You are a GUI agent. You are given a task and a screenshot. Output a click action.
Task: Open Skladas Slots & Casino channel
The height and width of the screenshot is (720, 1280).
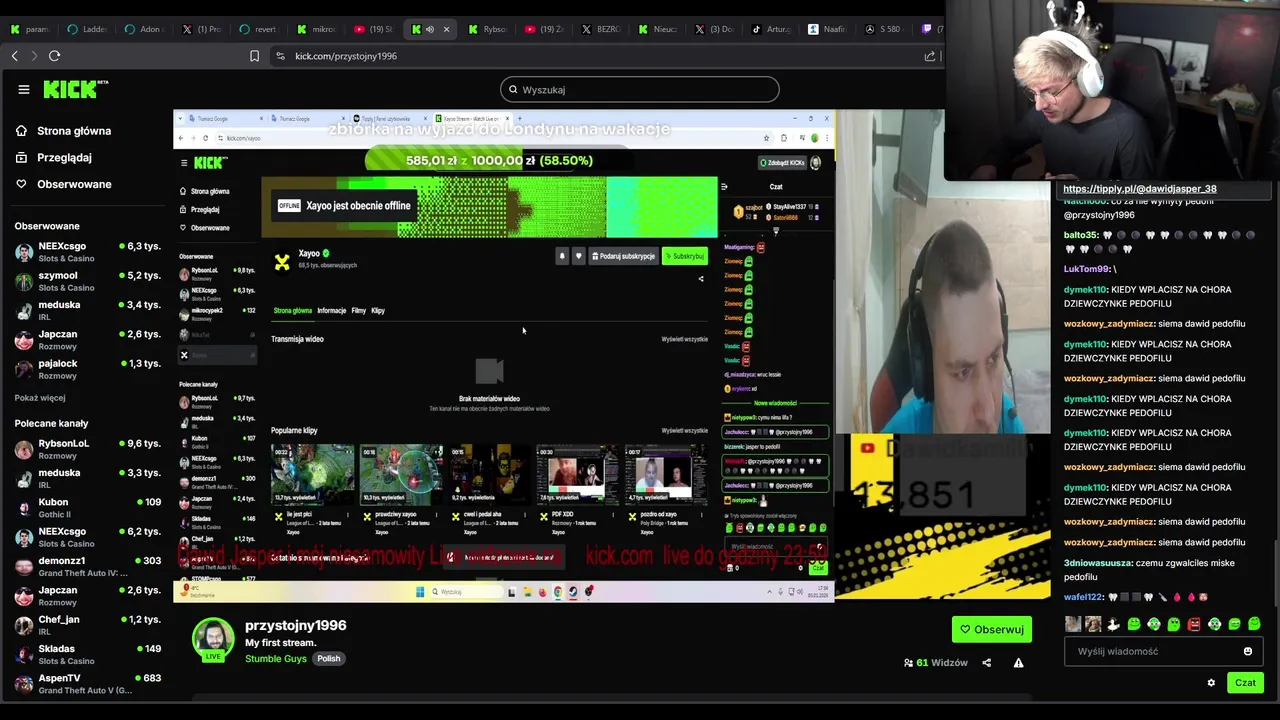(87, 654)
